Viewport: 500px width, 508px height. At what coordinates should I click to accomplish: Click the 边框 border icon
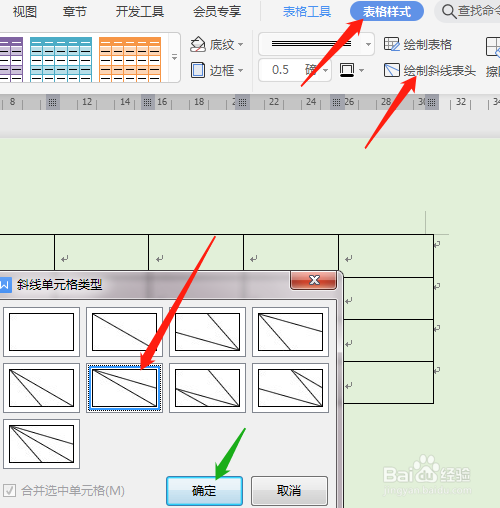point(198,70)
